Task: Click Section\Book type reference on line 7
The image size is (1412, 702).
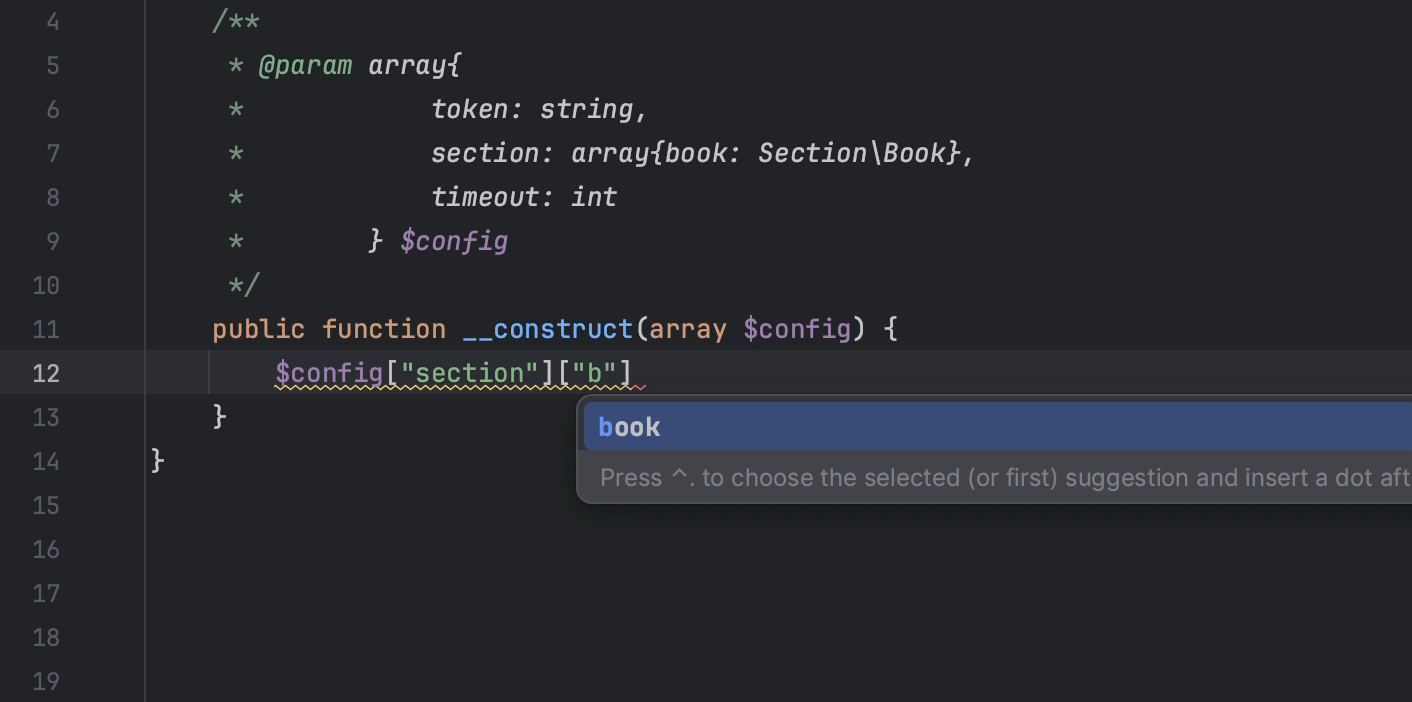Action: pyautogui.click(x=857, y=152)
